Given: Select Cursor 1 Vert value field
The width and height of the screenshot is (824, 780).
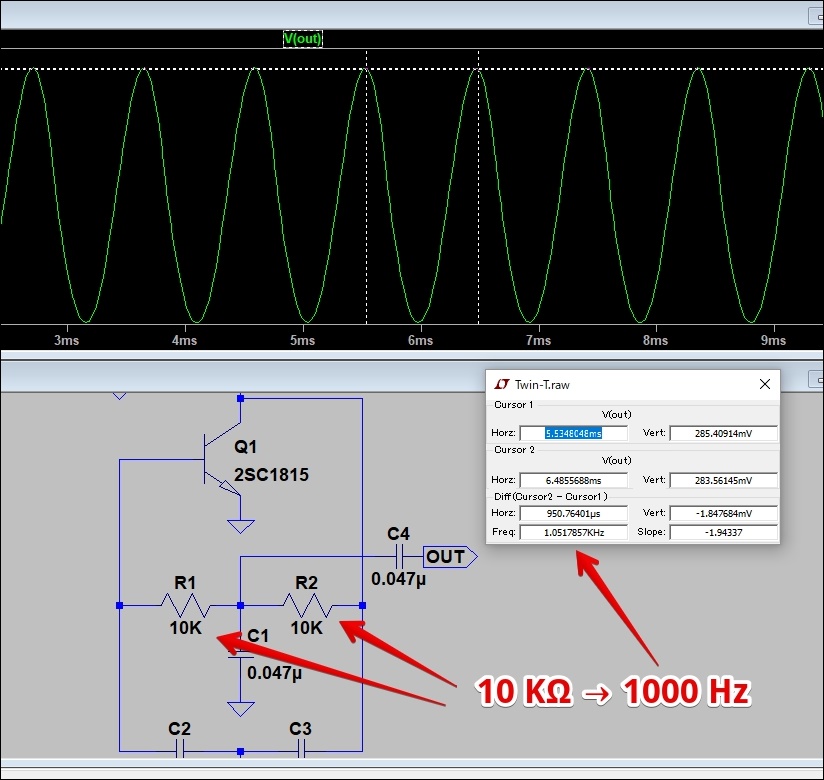Looking at the screenshot, I should coord(723,434).
